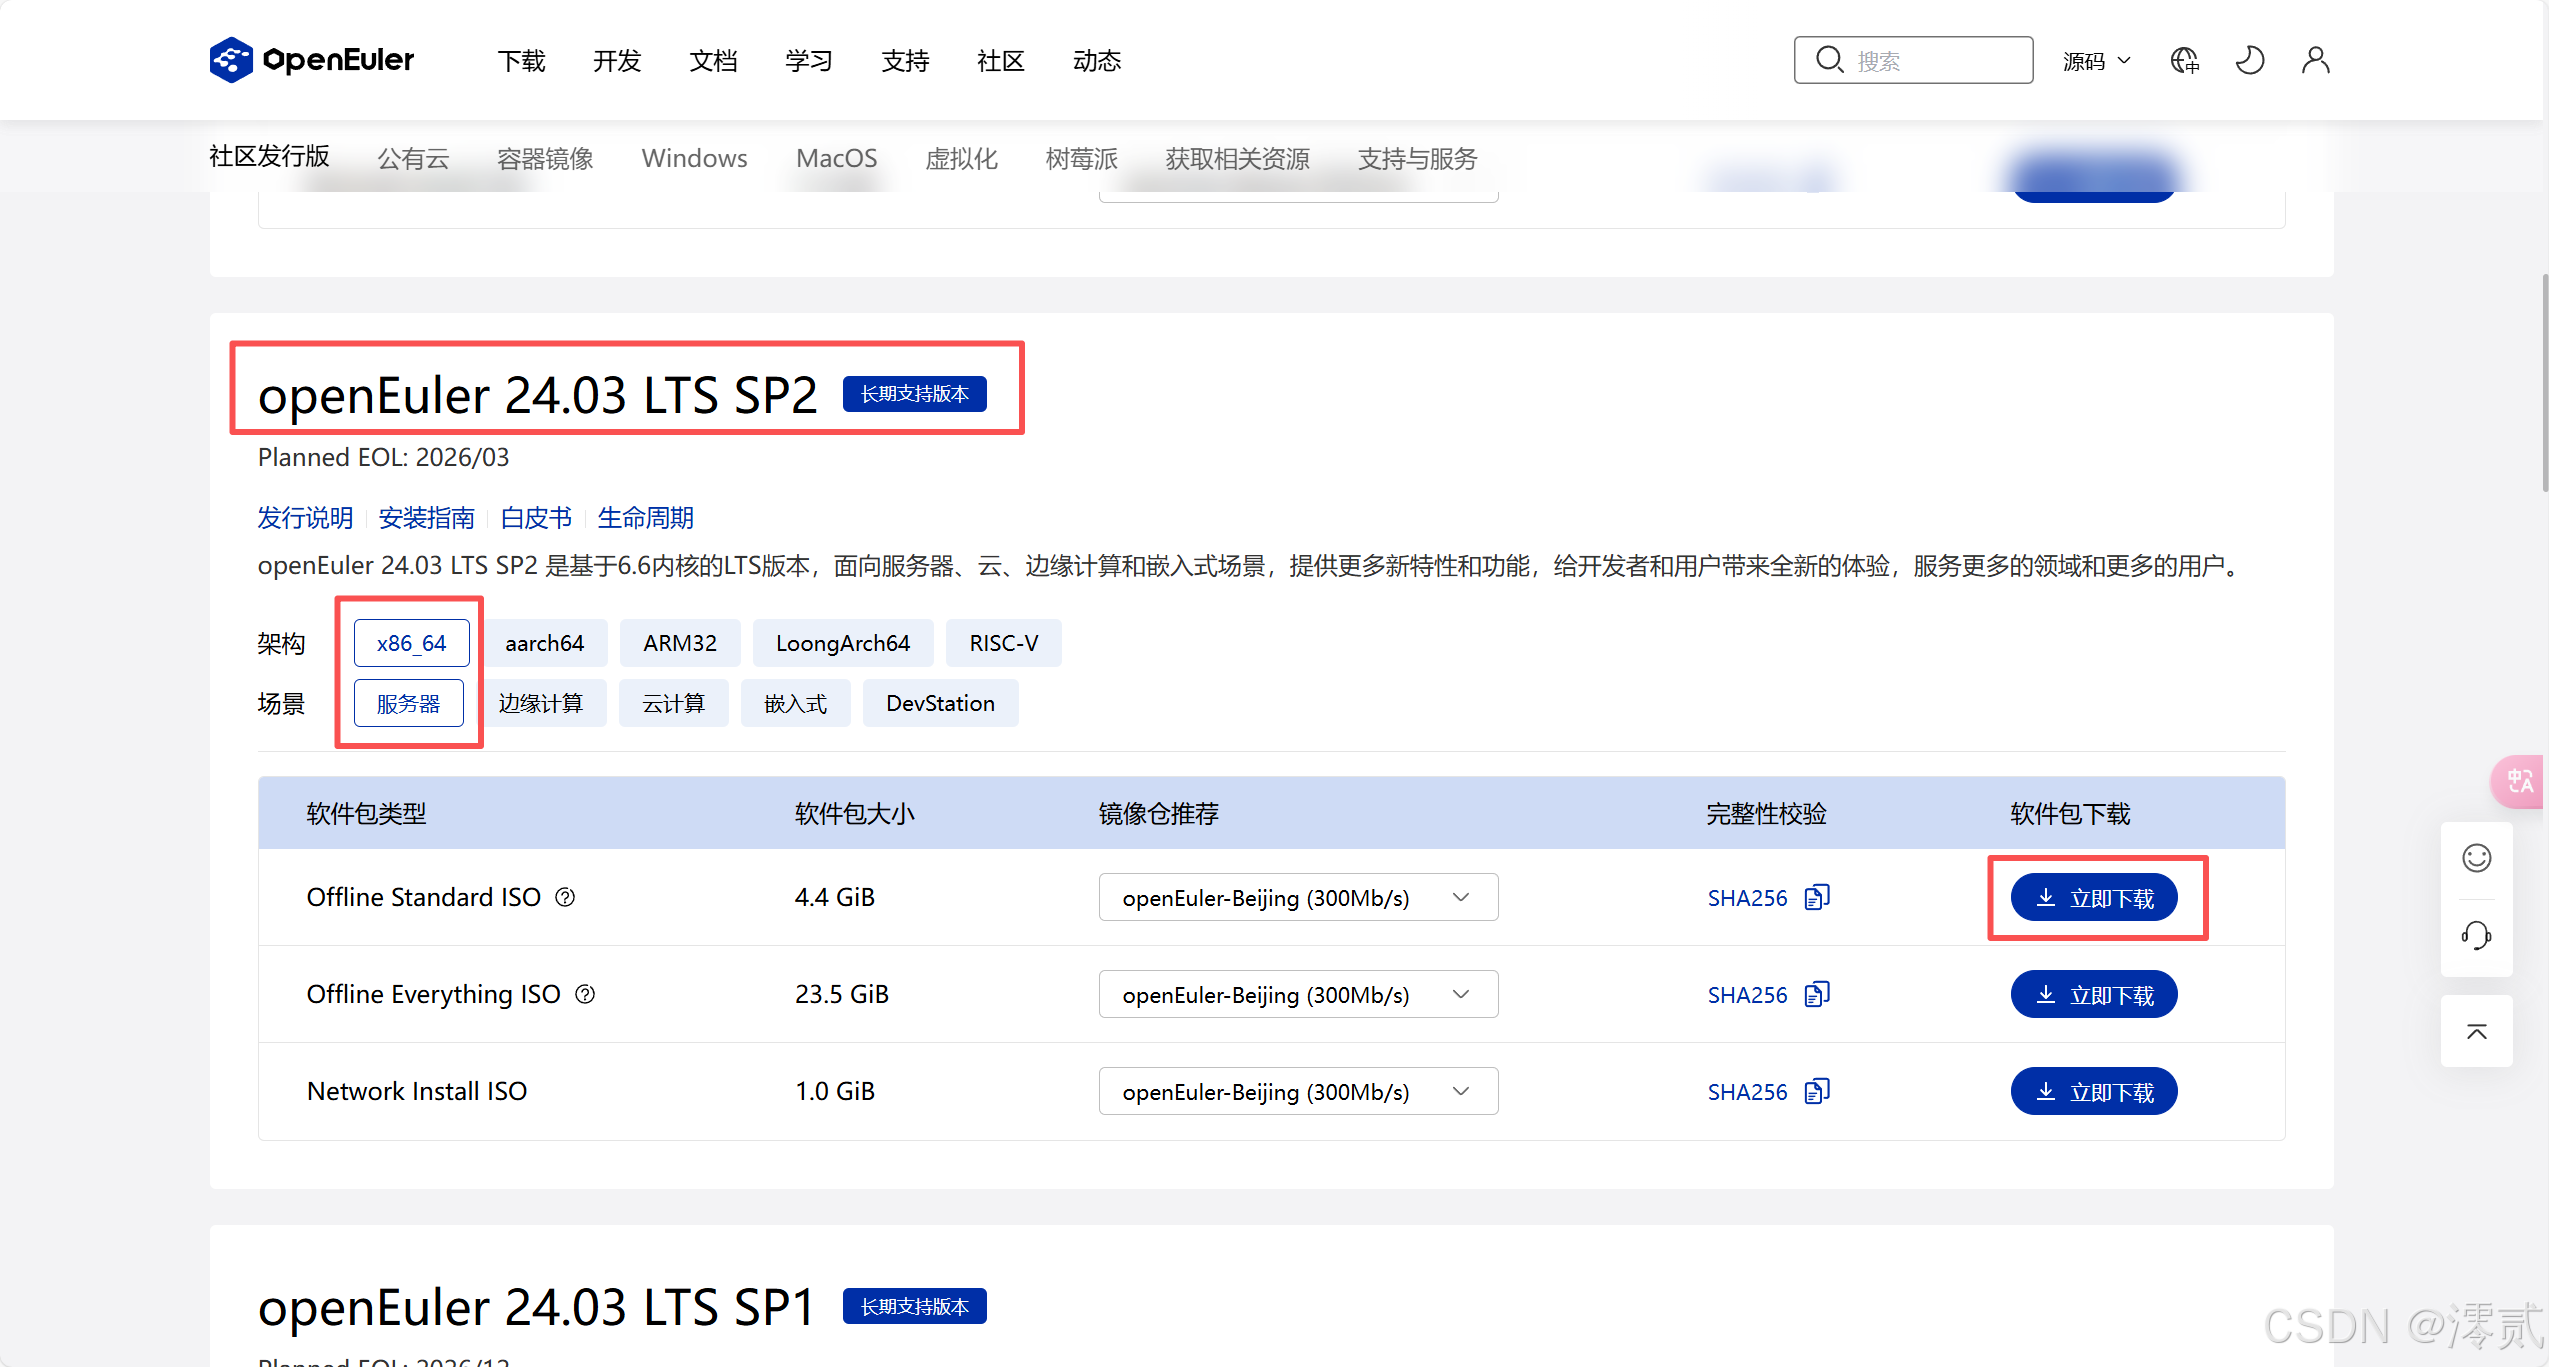
Task: Select the 云计算 scenario option
Action: [673, 703]
